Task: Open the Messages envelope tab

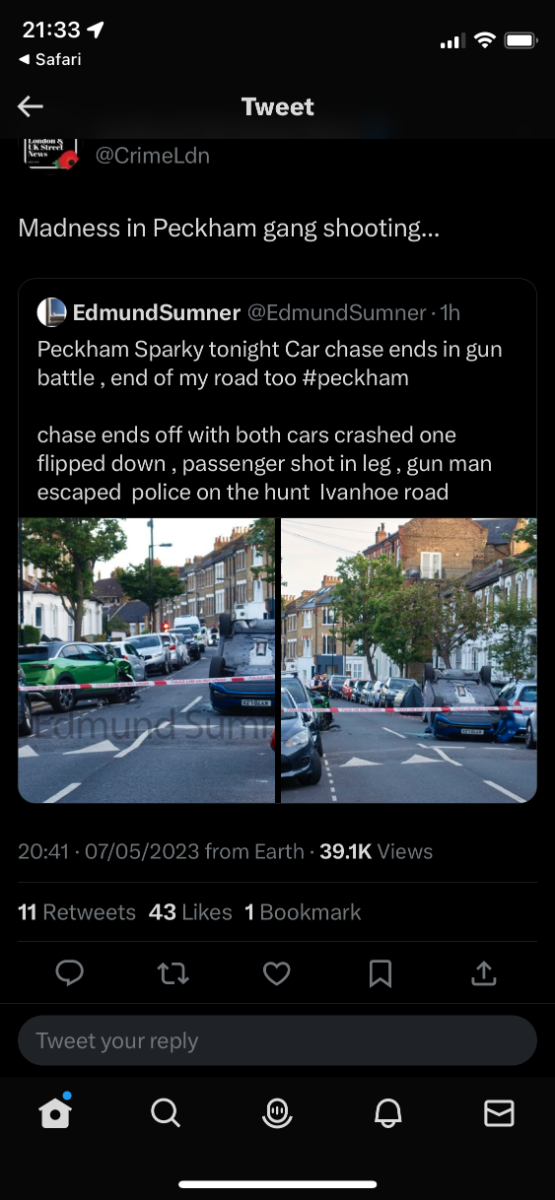Action: tap(499, 1113)
